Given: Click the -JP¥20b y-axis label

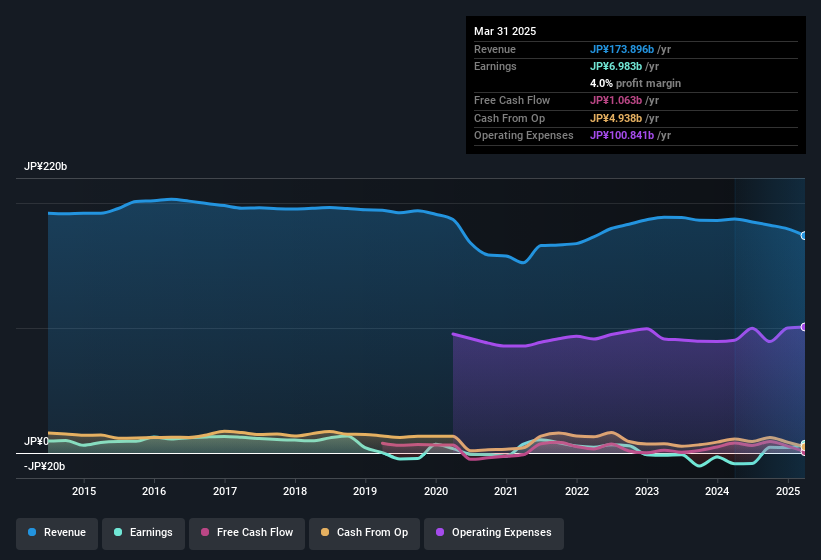Looking at the screenshot, I should click(45, 466).
